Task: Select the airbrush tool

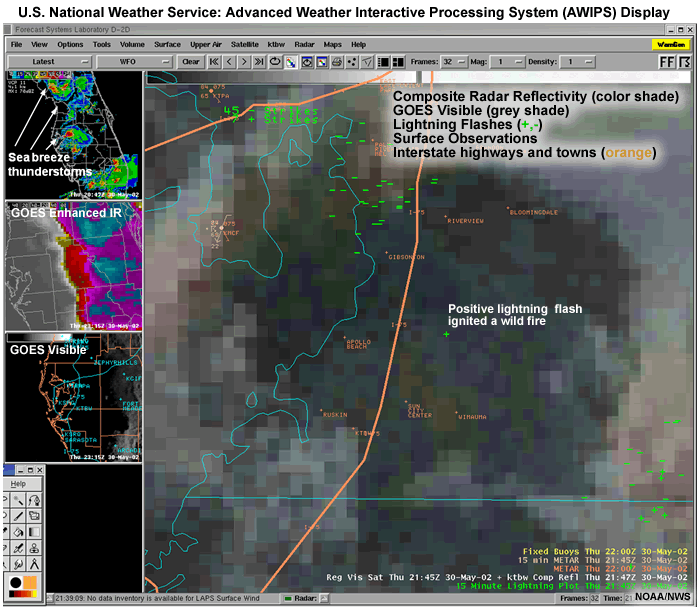Action: [x=18, y=548]
